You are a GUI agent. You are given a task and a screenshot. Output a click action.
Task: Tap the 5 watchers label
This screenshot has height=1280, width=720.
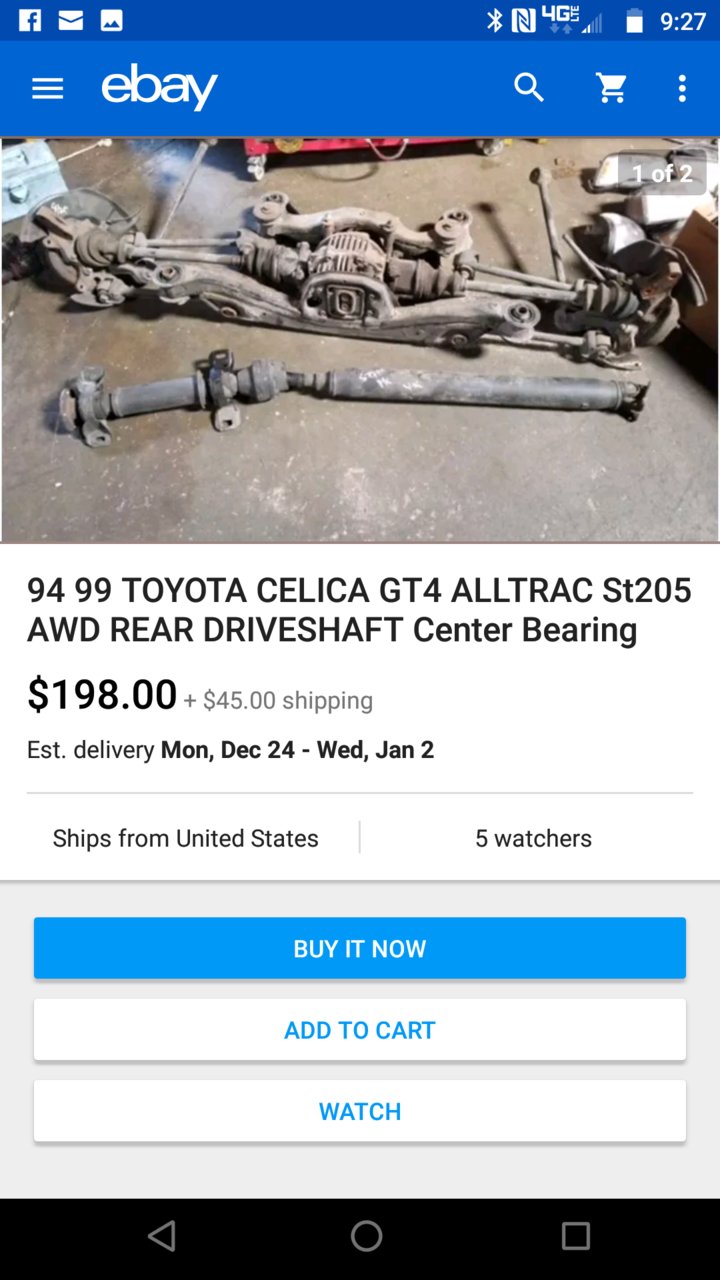tap(533, 838)
